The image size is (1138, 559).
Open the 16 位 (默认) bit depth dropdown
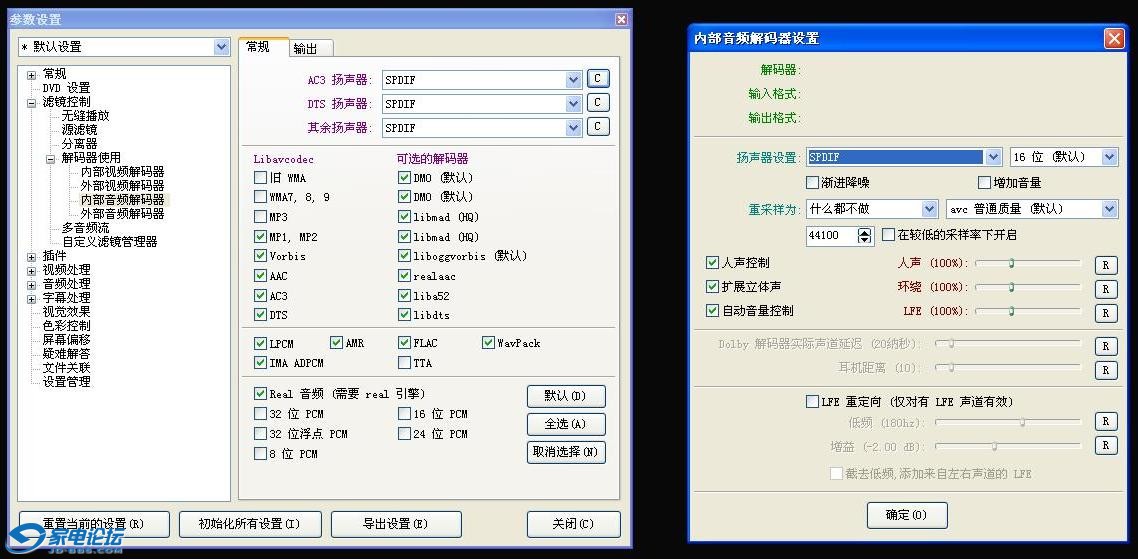pyautogui.click(x=1109, y=157)
